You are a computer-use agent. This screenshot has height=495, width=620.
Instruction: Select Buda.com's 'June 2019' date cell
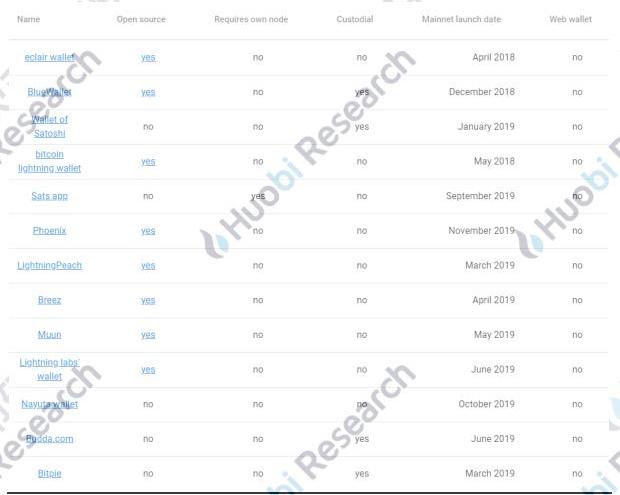tap(493, 439)
